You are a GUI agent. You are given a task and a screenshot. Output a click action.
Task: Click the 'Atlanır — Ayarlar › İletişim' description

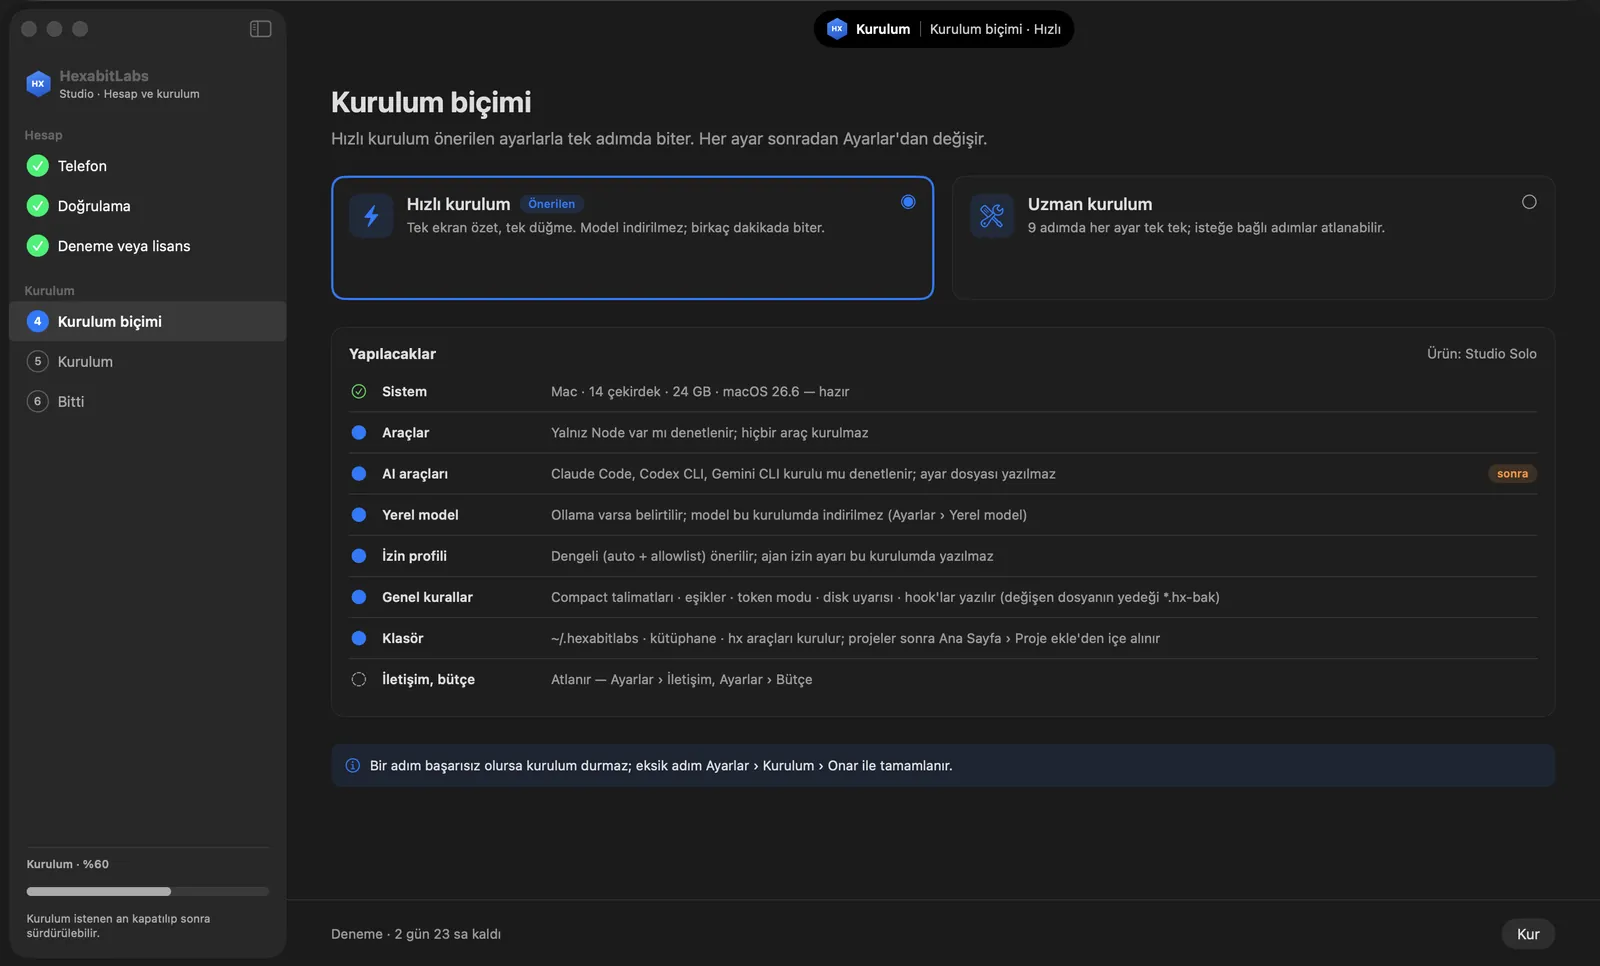tap(681, 680)
